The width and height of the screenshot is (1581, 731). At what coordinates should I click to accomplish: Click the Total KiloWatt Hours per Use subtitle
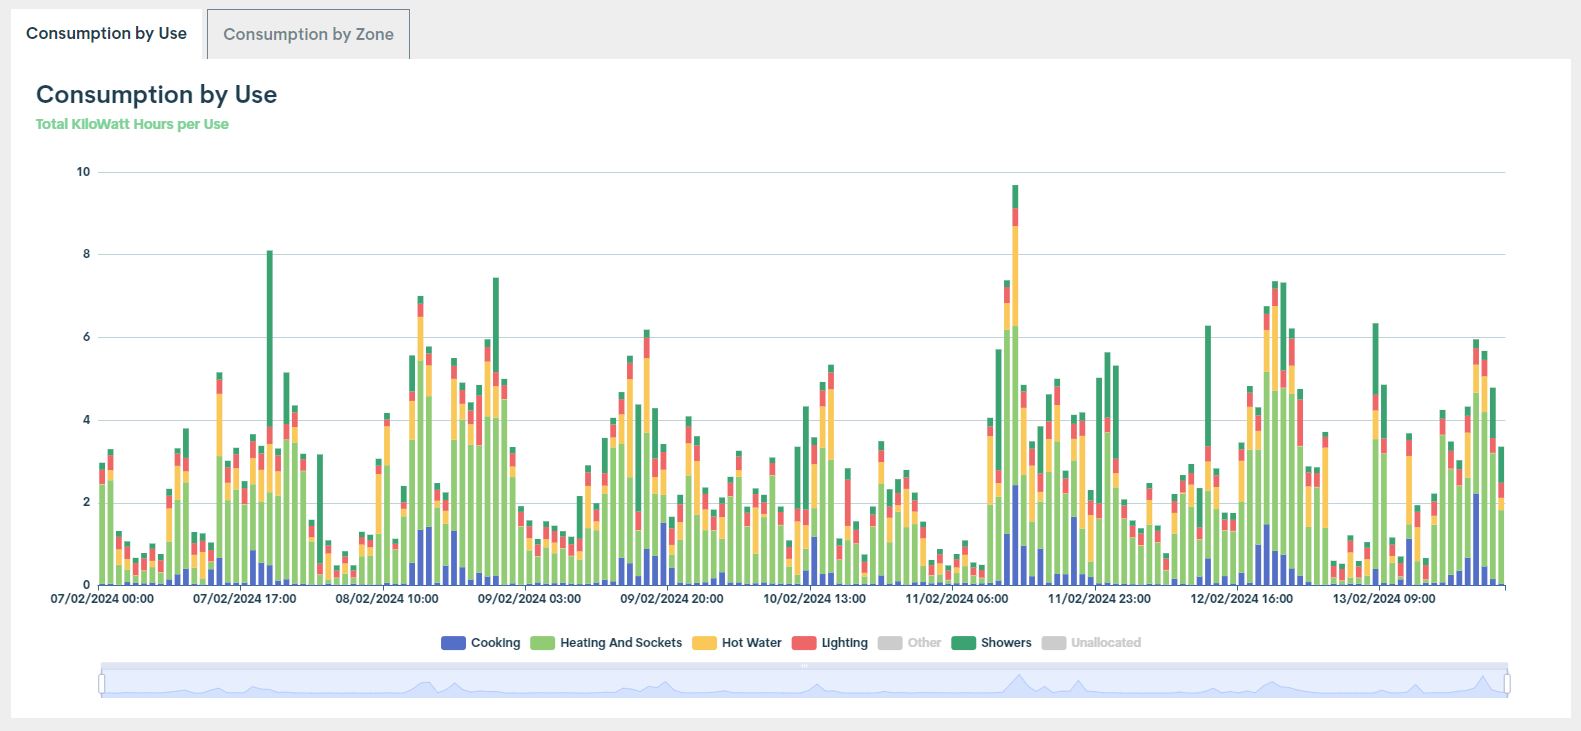[132, 124]
